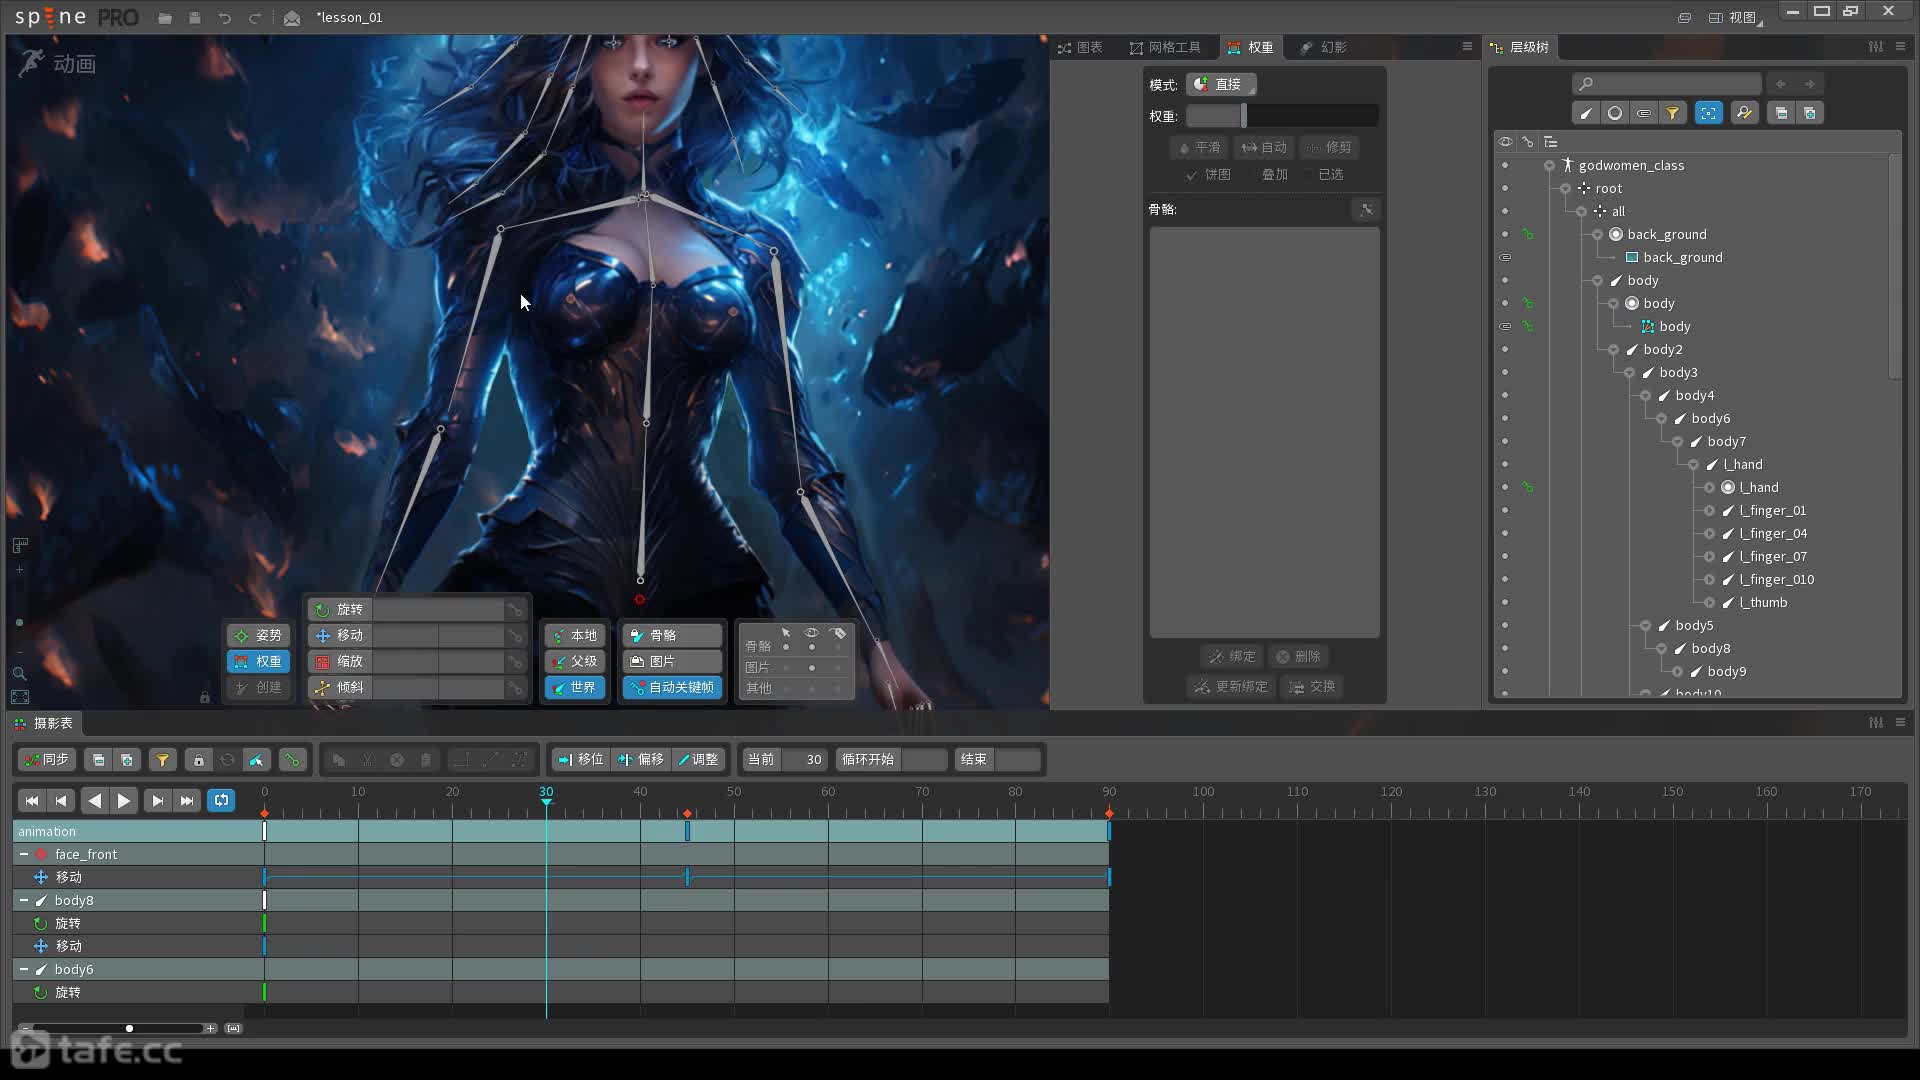Click the attachment paperclip filter icon
The image size is (1920, 1080).
1643,113
